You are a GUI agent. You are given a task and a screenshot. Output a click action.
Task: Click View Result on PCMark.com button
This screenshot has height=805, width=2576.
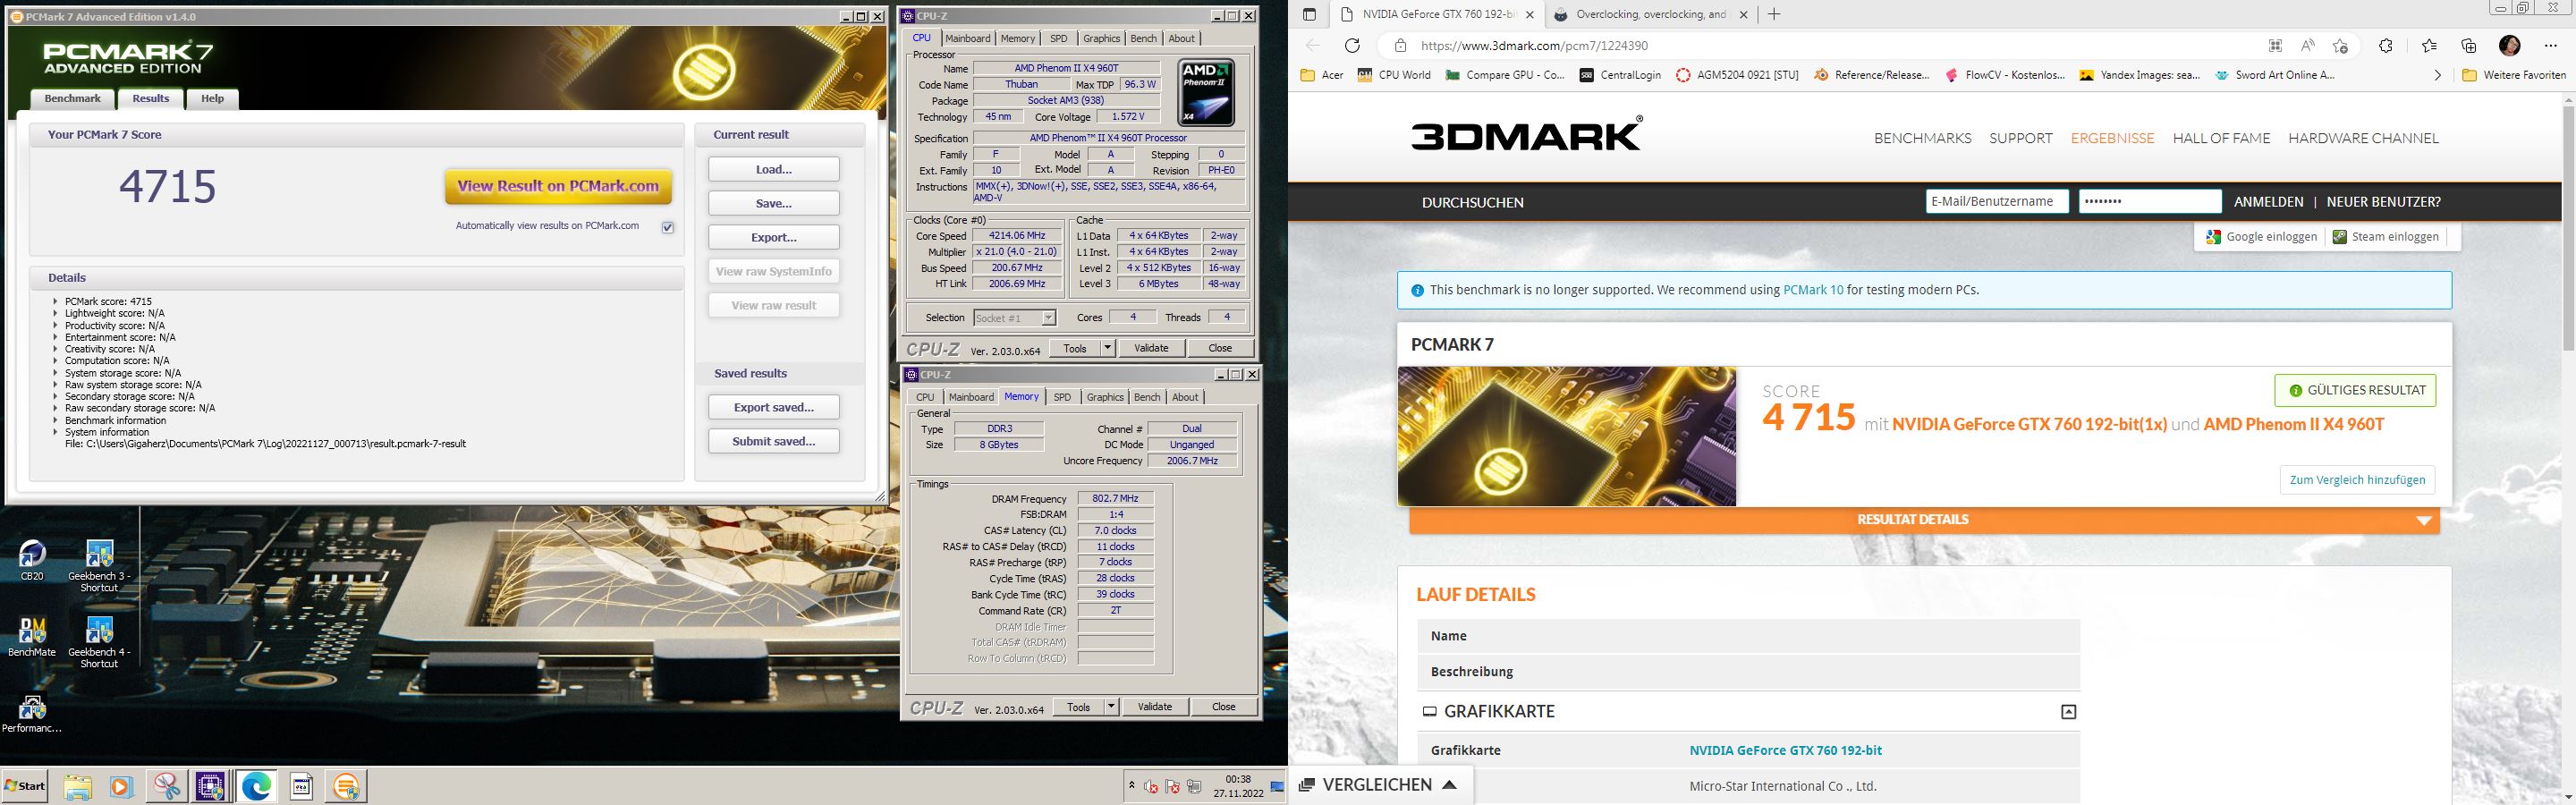coord(558,186)
